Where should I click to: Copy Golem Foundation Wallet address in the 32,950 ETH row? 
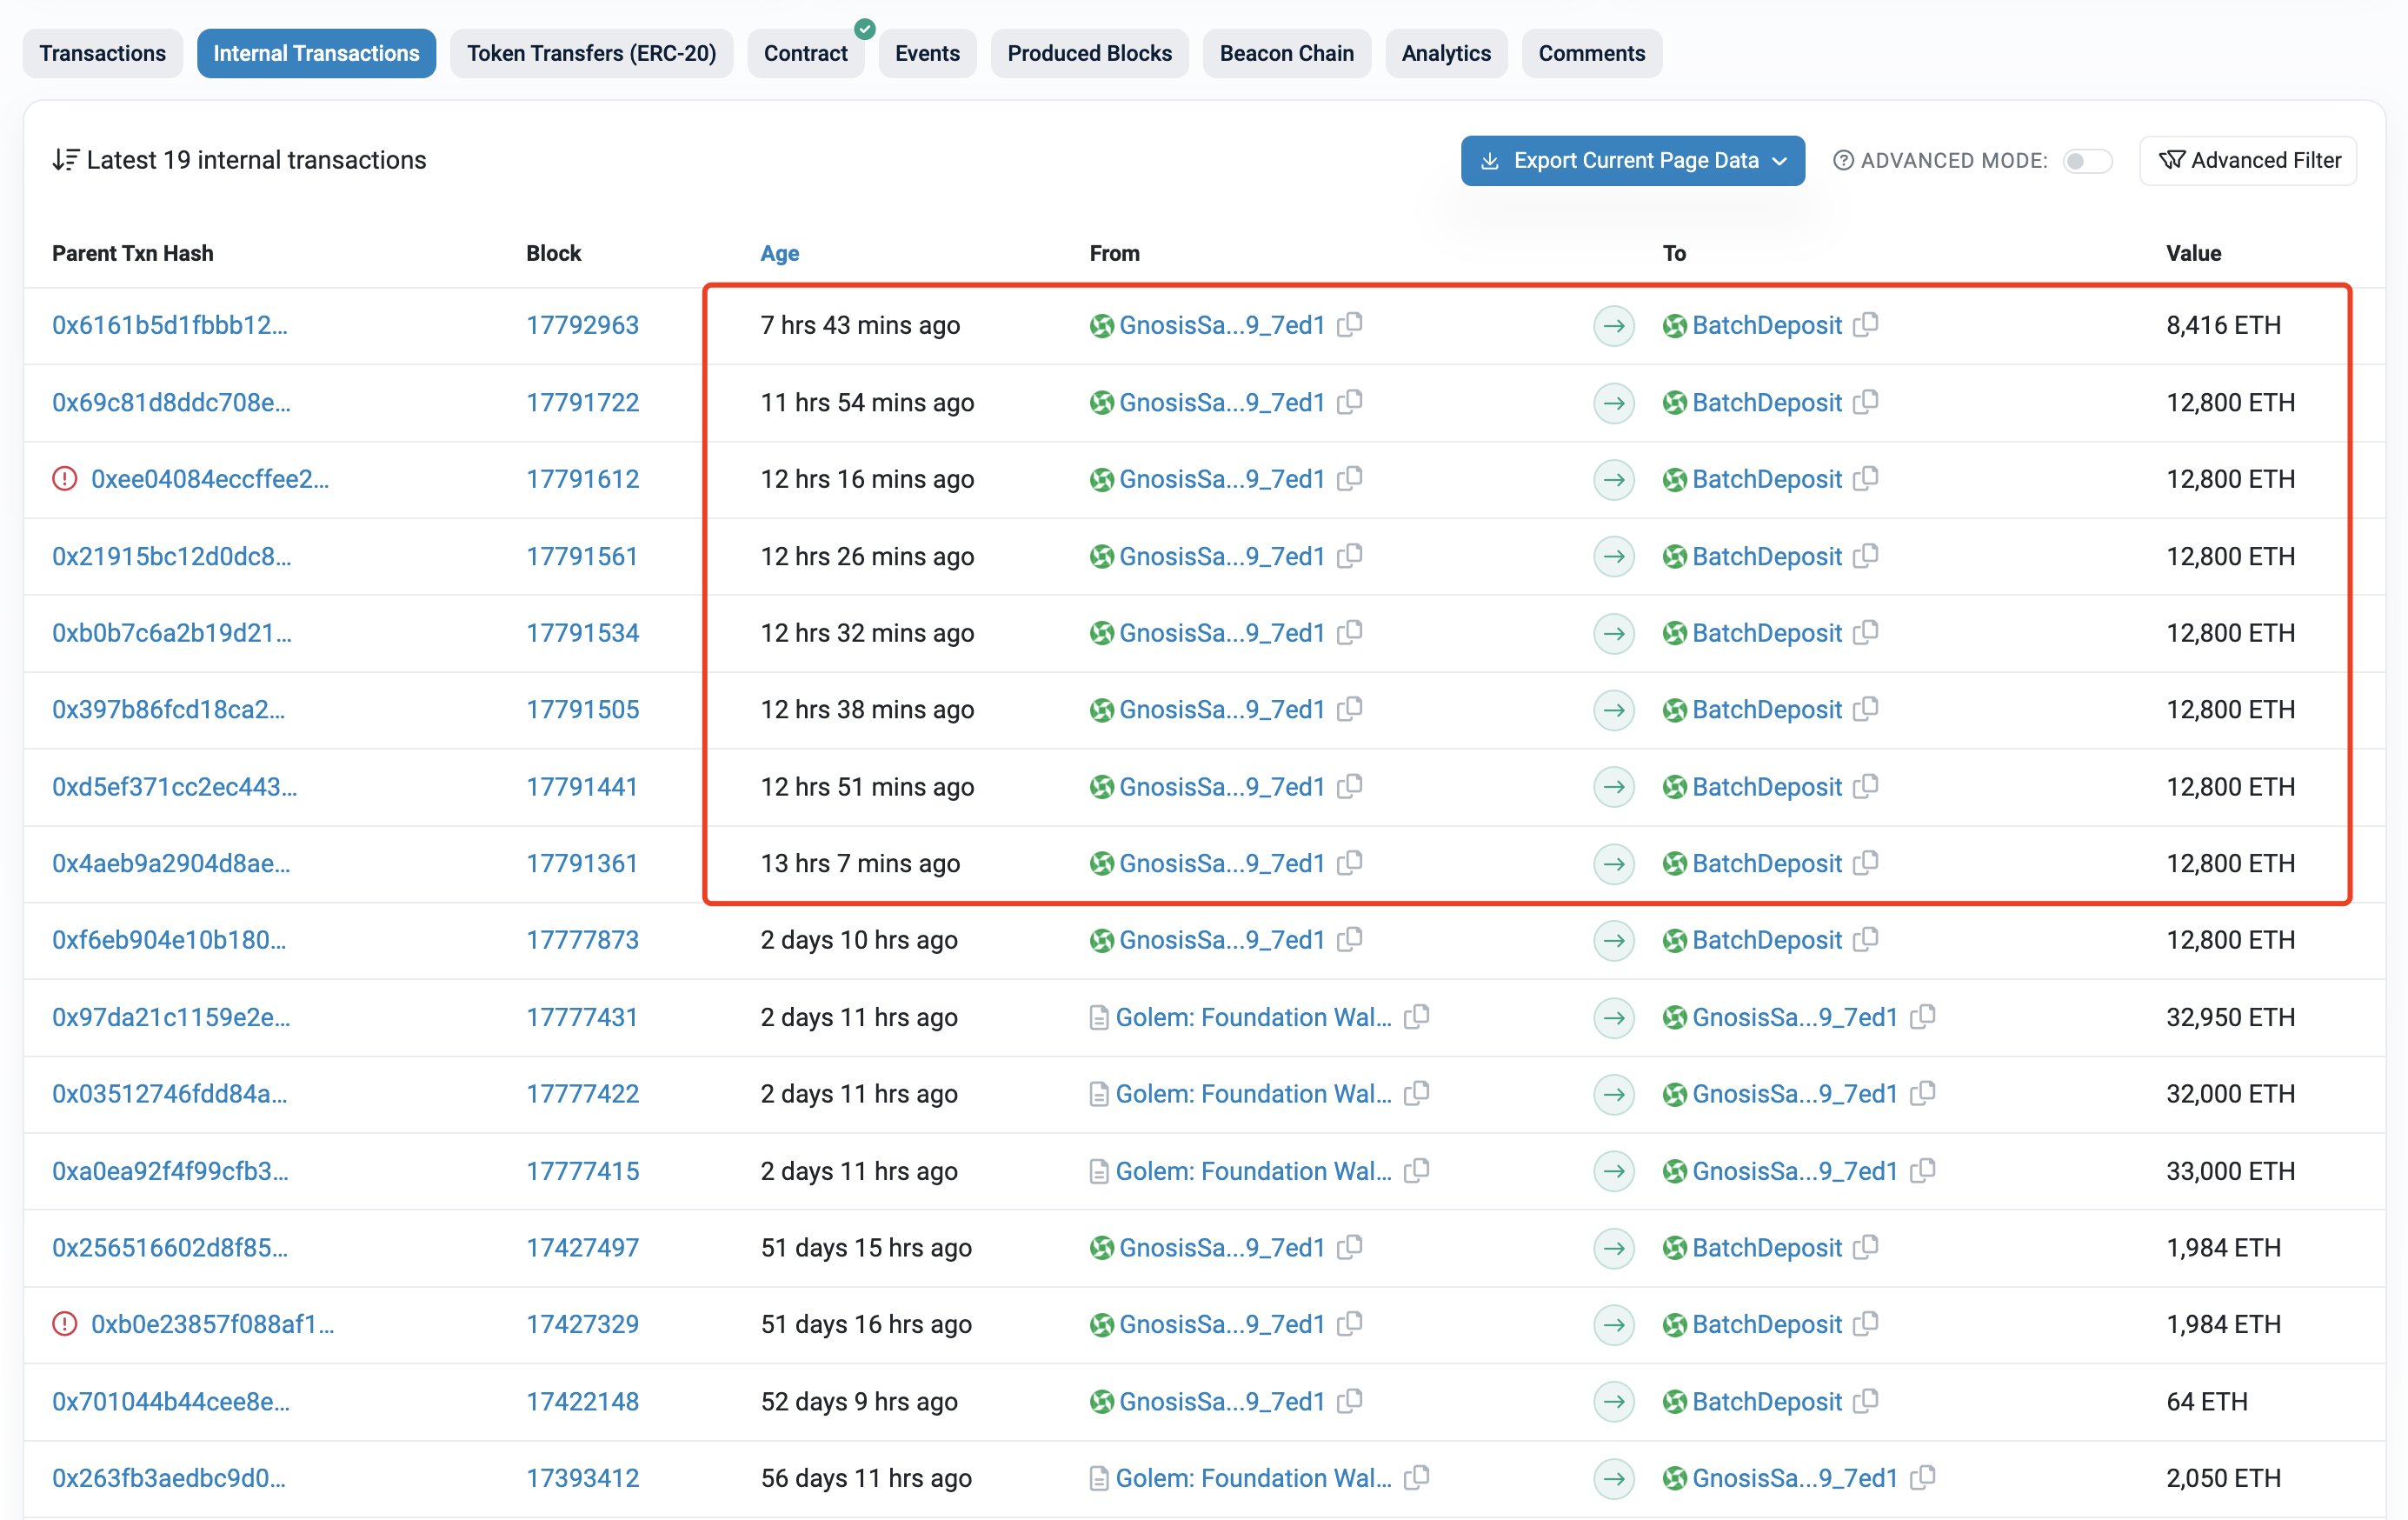(x=1416, y=1017)
